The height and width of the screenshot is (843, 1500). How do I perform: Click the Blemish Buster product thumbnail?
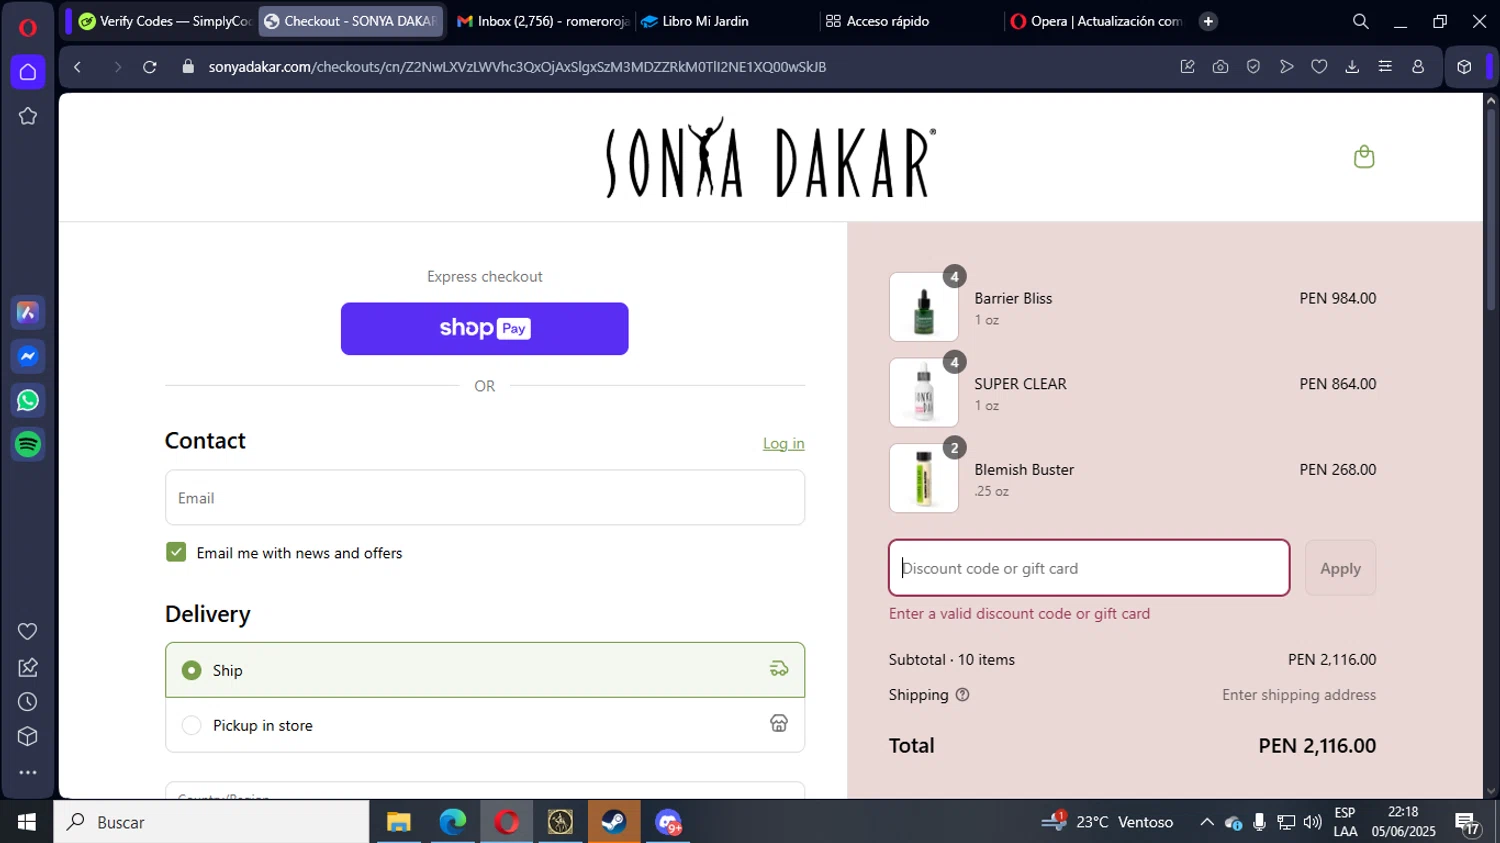[x=924, y=478]
